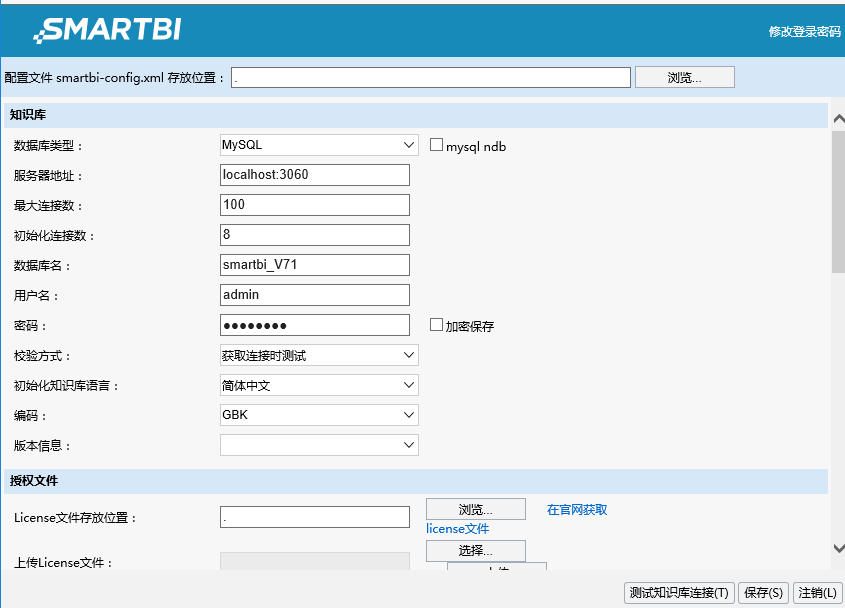845x608 pixels.
Task: Click the 上传License文件 disabled field
Action: (x=315, y=561)
